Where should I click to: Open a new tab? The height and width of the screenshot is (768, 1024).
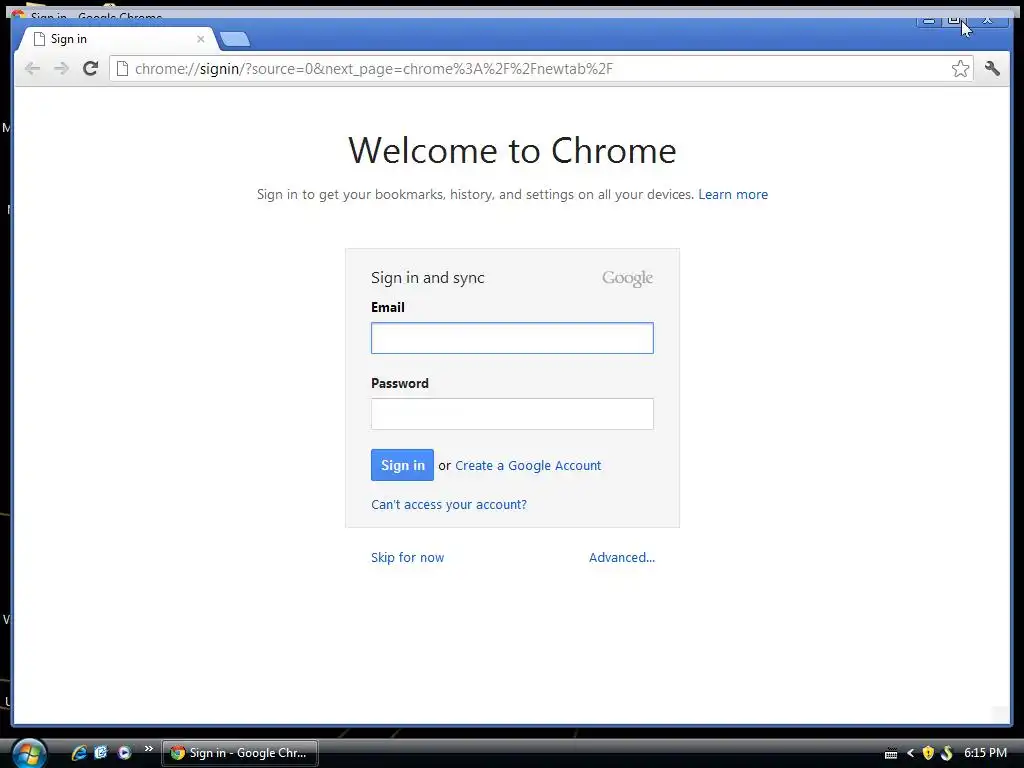pos(234,40)
